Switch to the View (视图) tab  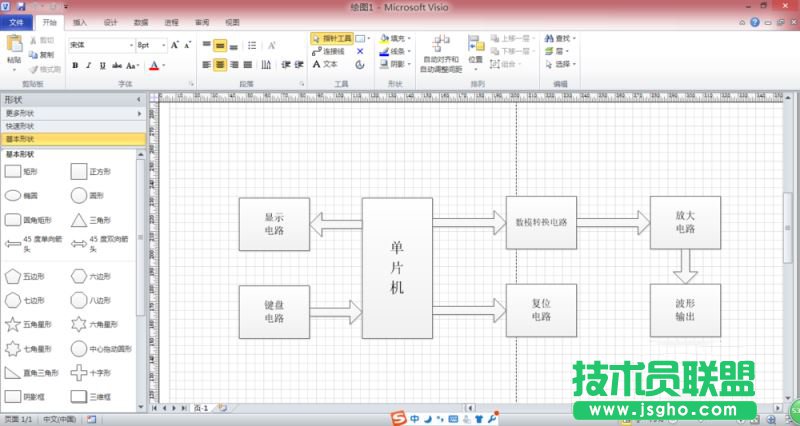233,22
